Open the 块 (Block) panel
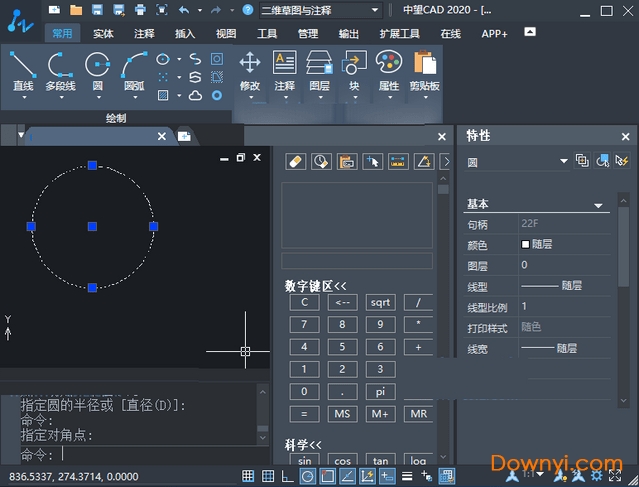 tap(354, 73)
